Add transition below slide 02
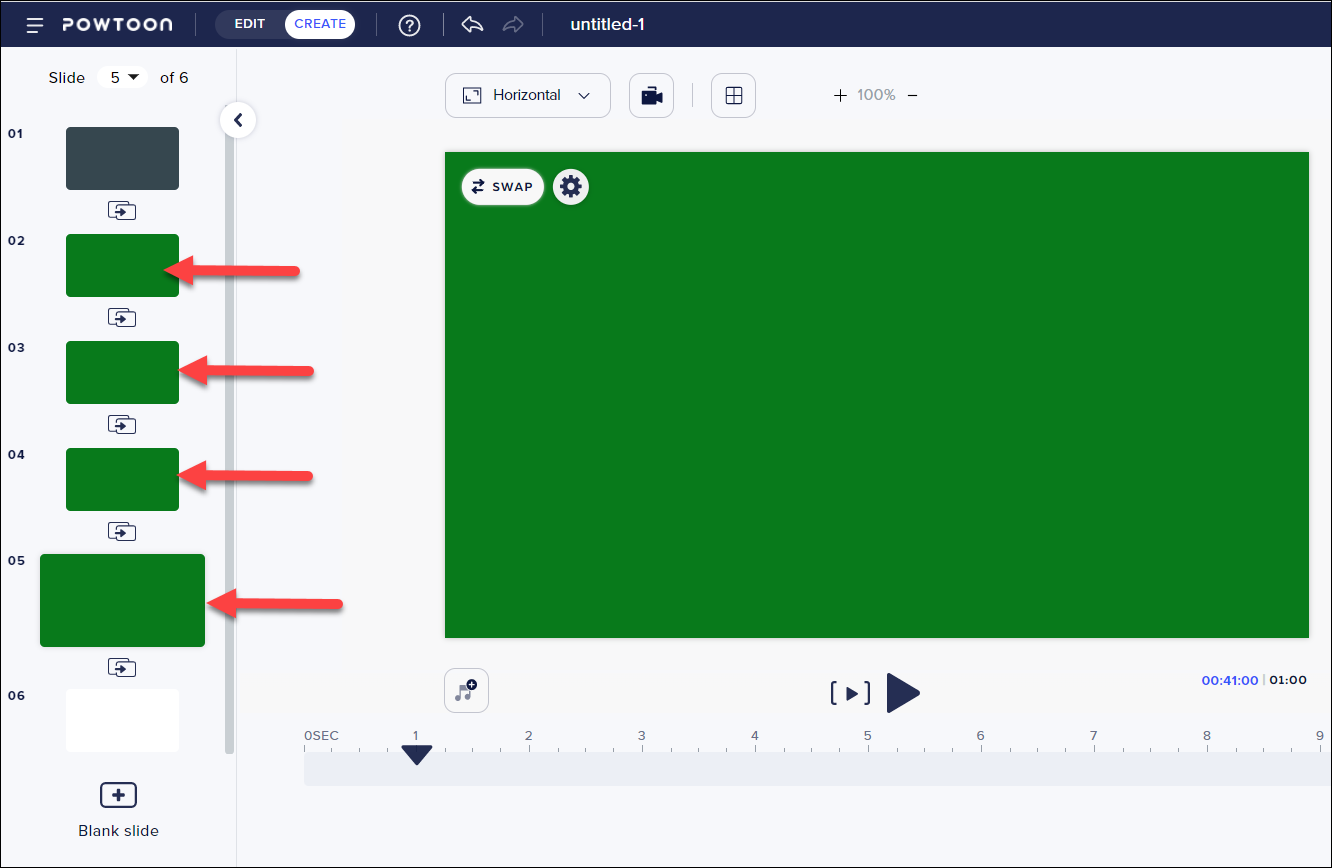The width and height of the screenshot is (1332, 868). point(122,318)
